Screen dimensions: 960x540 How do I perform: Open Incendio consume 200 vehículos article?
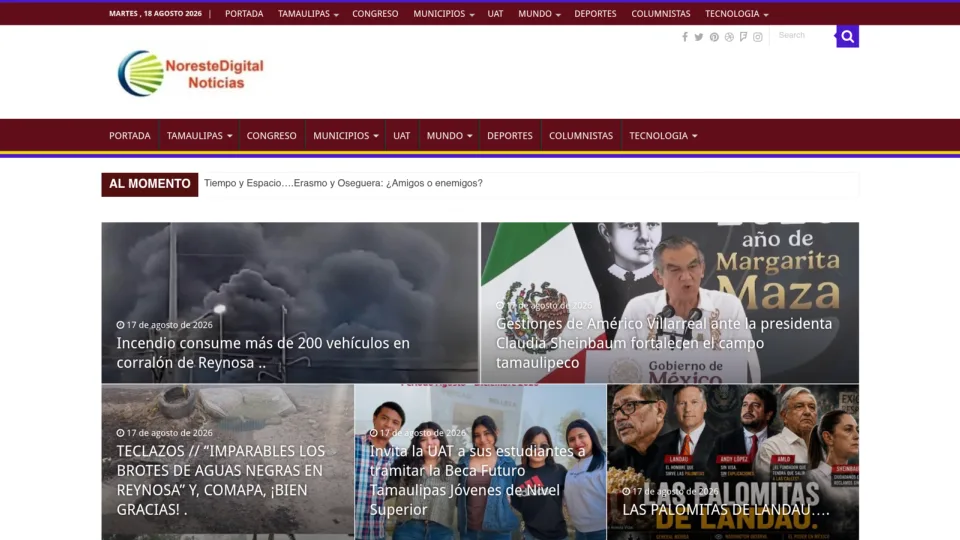pos(263,353)
